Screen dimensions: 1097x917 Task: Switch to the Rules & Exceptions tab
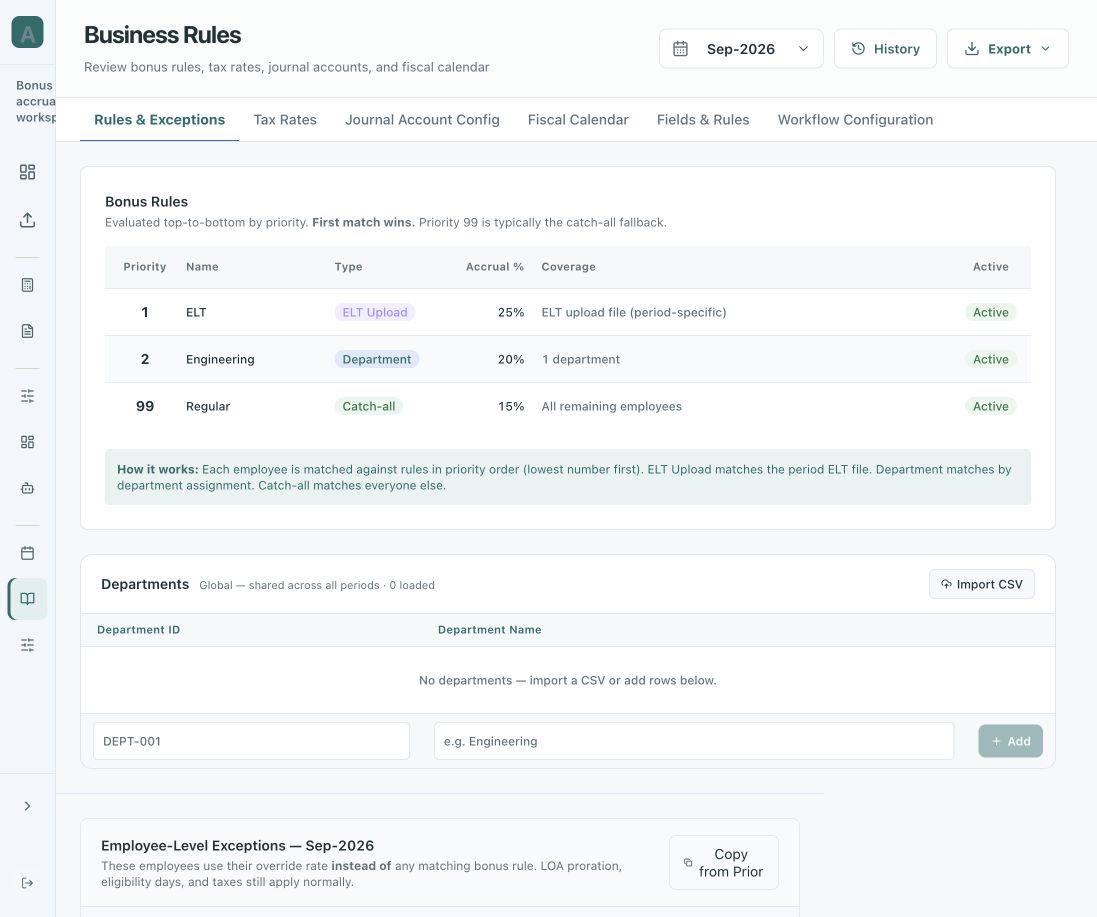(x=160, y=120)
